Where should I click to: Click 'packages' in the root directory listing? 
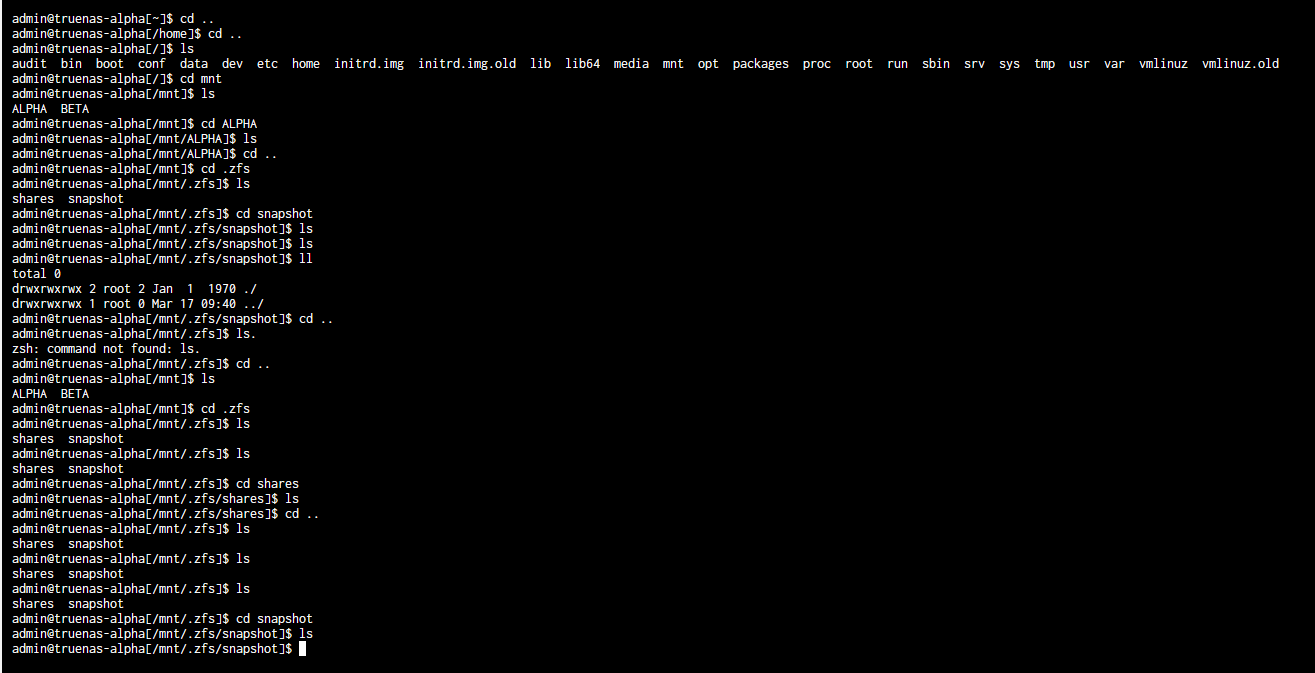760,64
